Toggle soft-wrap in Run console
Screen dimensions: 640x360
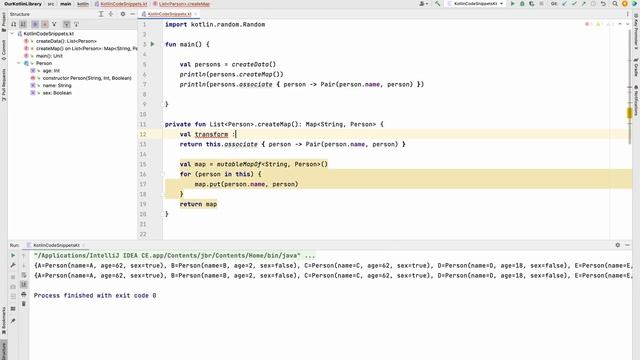[x=24, y=275]
